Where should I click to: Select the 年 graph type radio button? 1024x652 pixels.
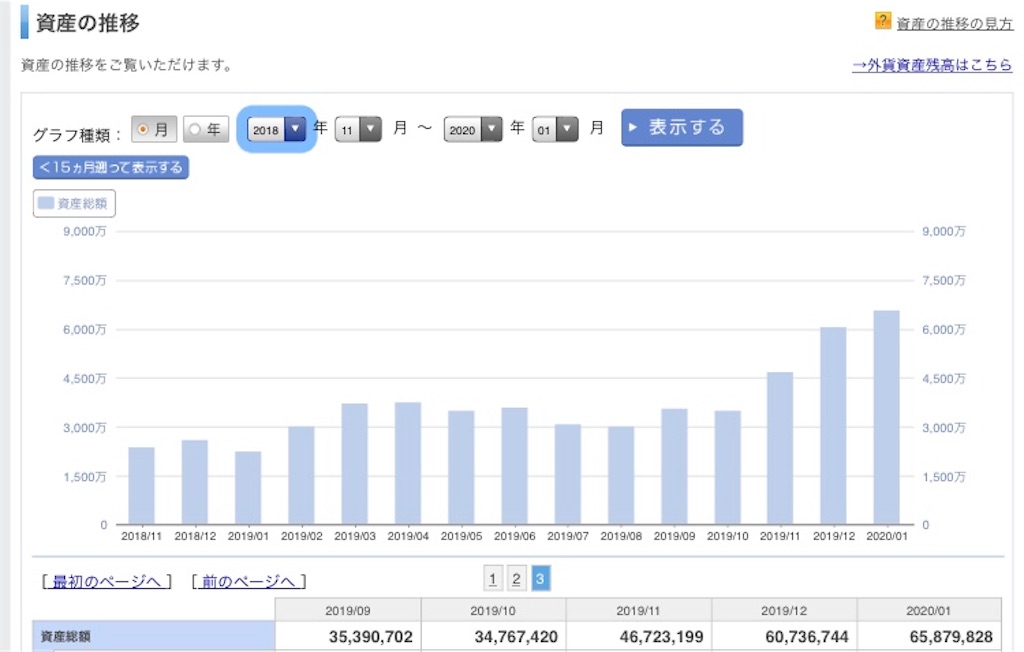point(206,129)
